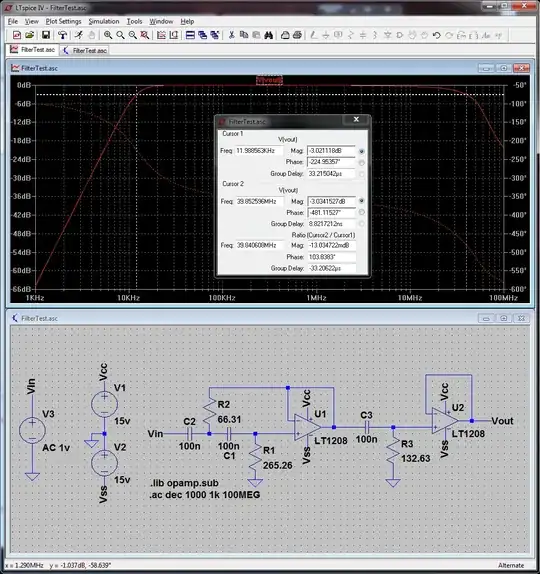540x574 pixels.
Task: Open the Tools menu
Action: [134, 21]
